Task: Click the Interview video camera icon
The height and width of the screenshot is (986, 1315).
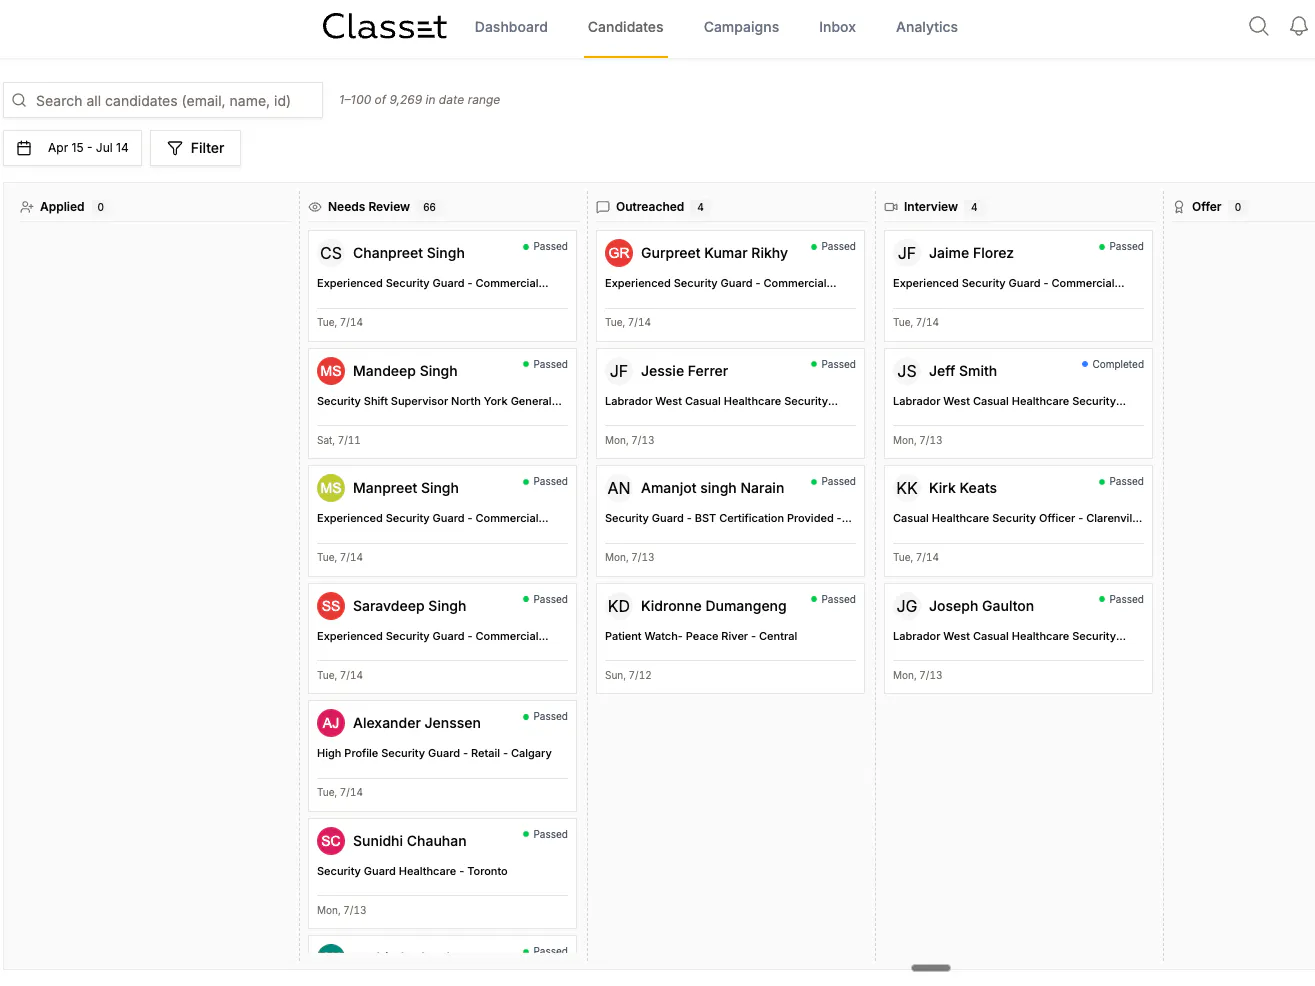Action: point(891,207)
